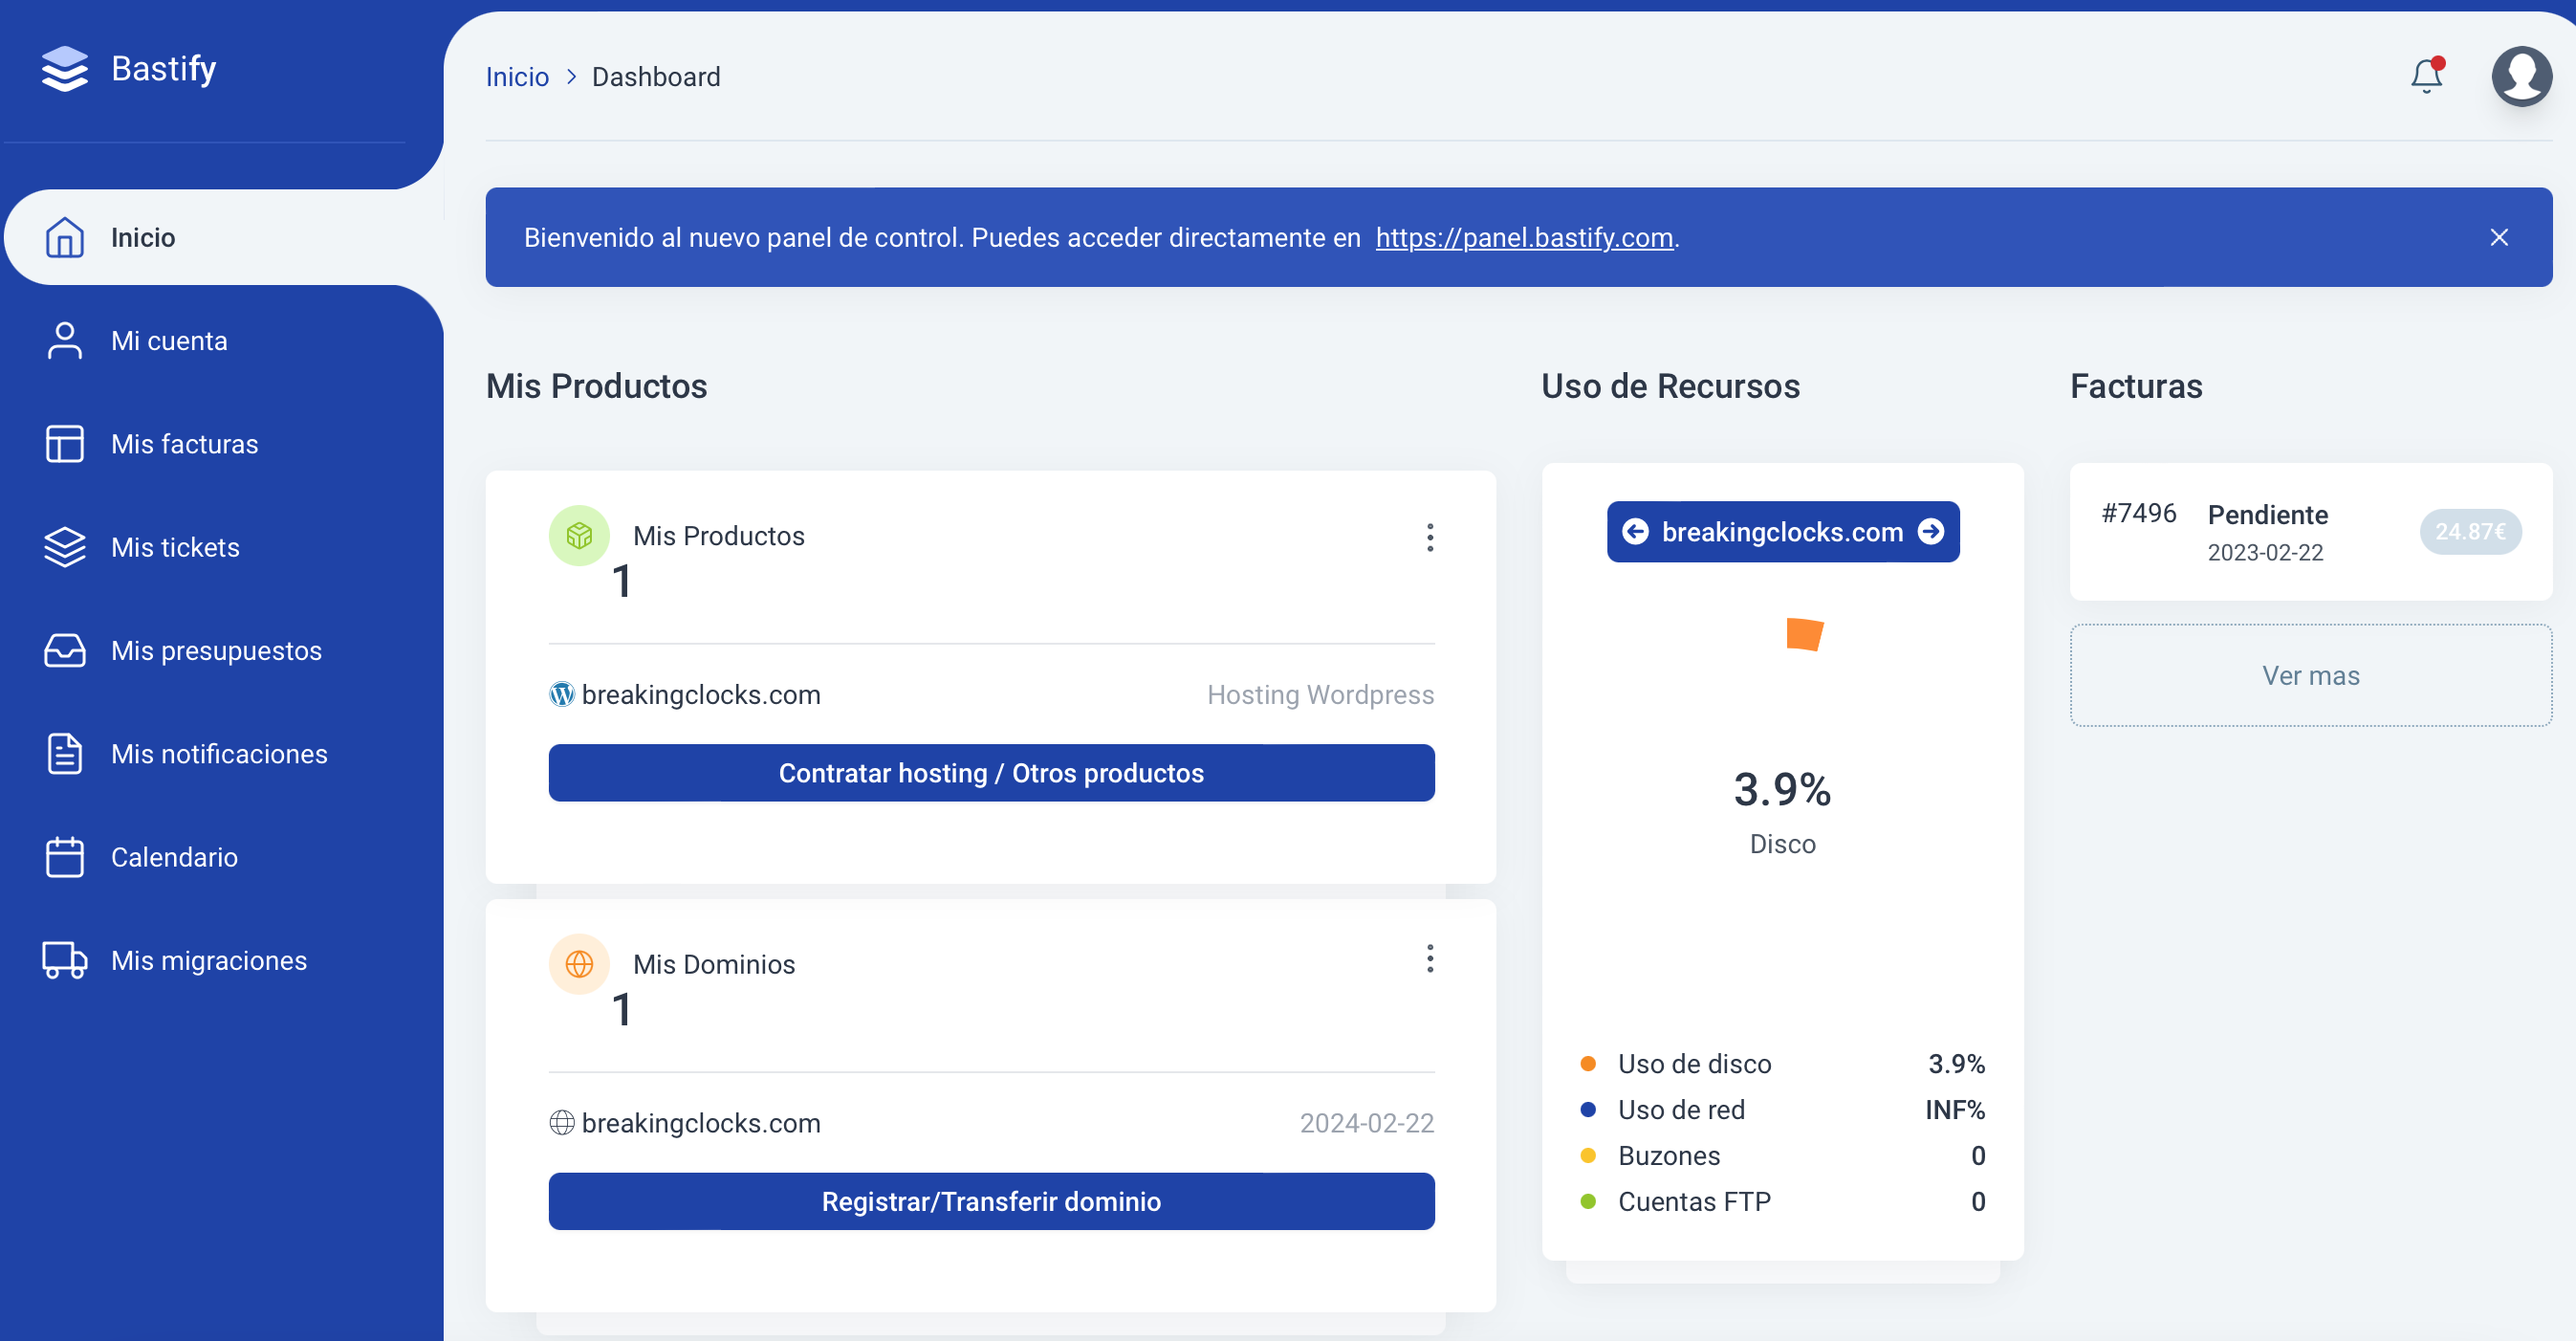Screen dimensions: 2576x1341
Task: Click the Bastify logo icon
Action: 65,69
